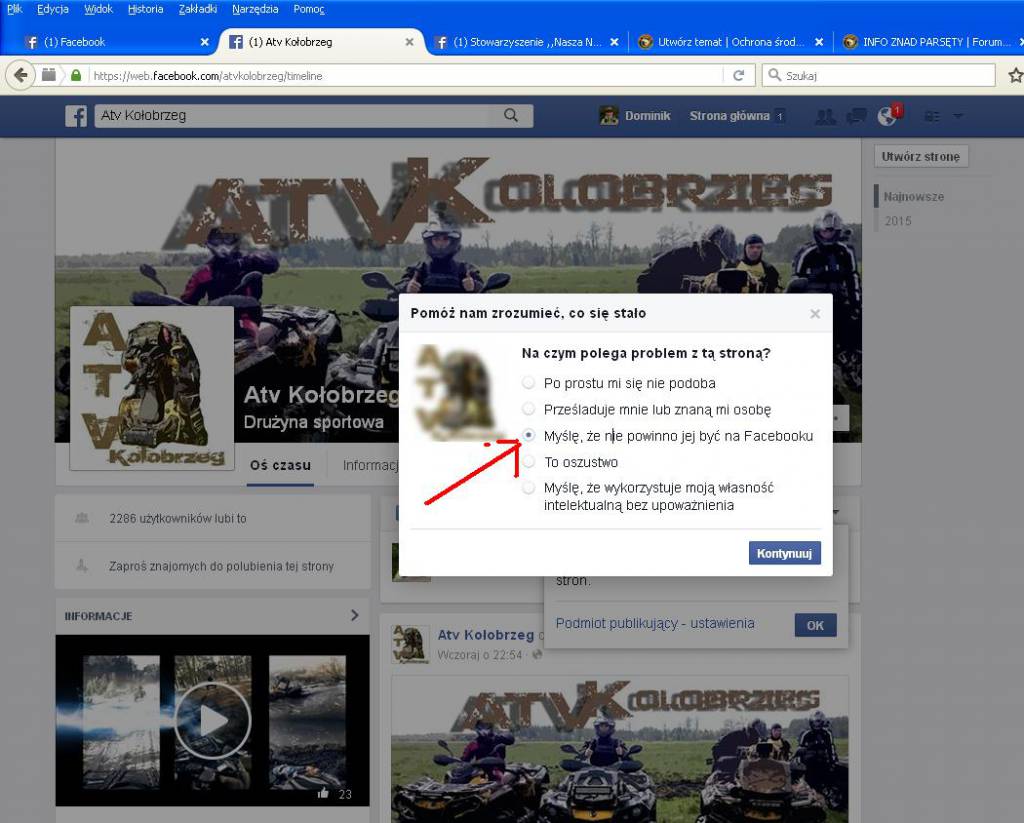
Task: Open the friend requests icon
Action: pos(825,116)
